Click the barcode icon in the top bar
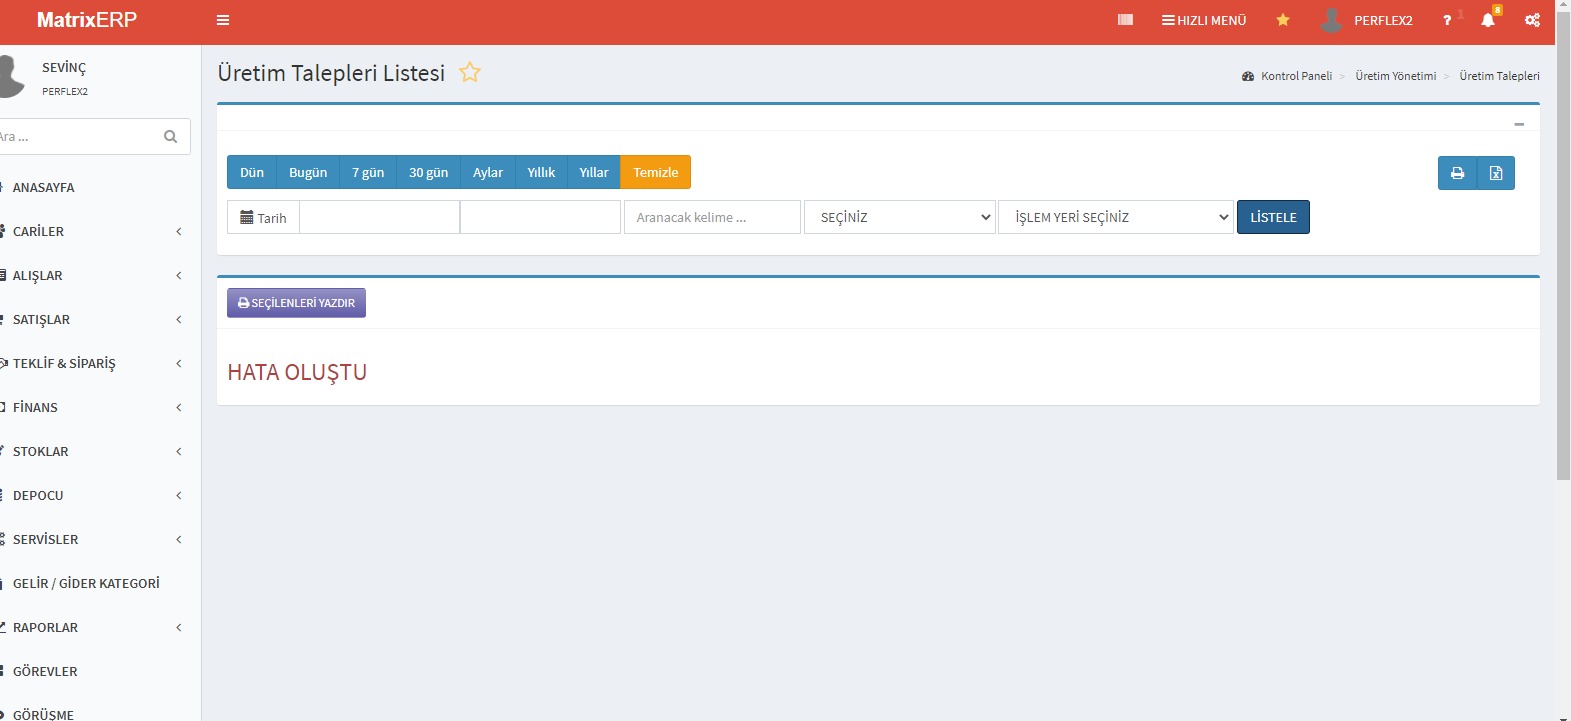 pyautogui.click(x=1125, y=20)
